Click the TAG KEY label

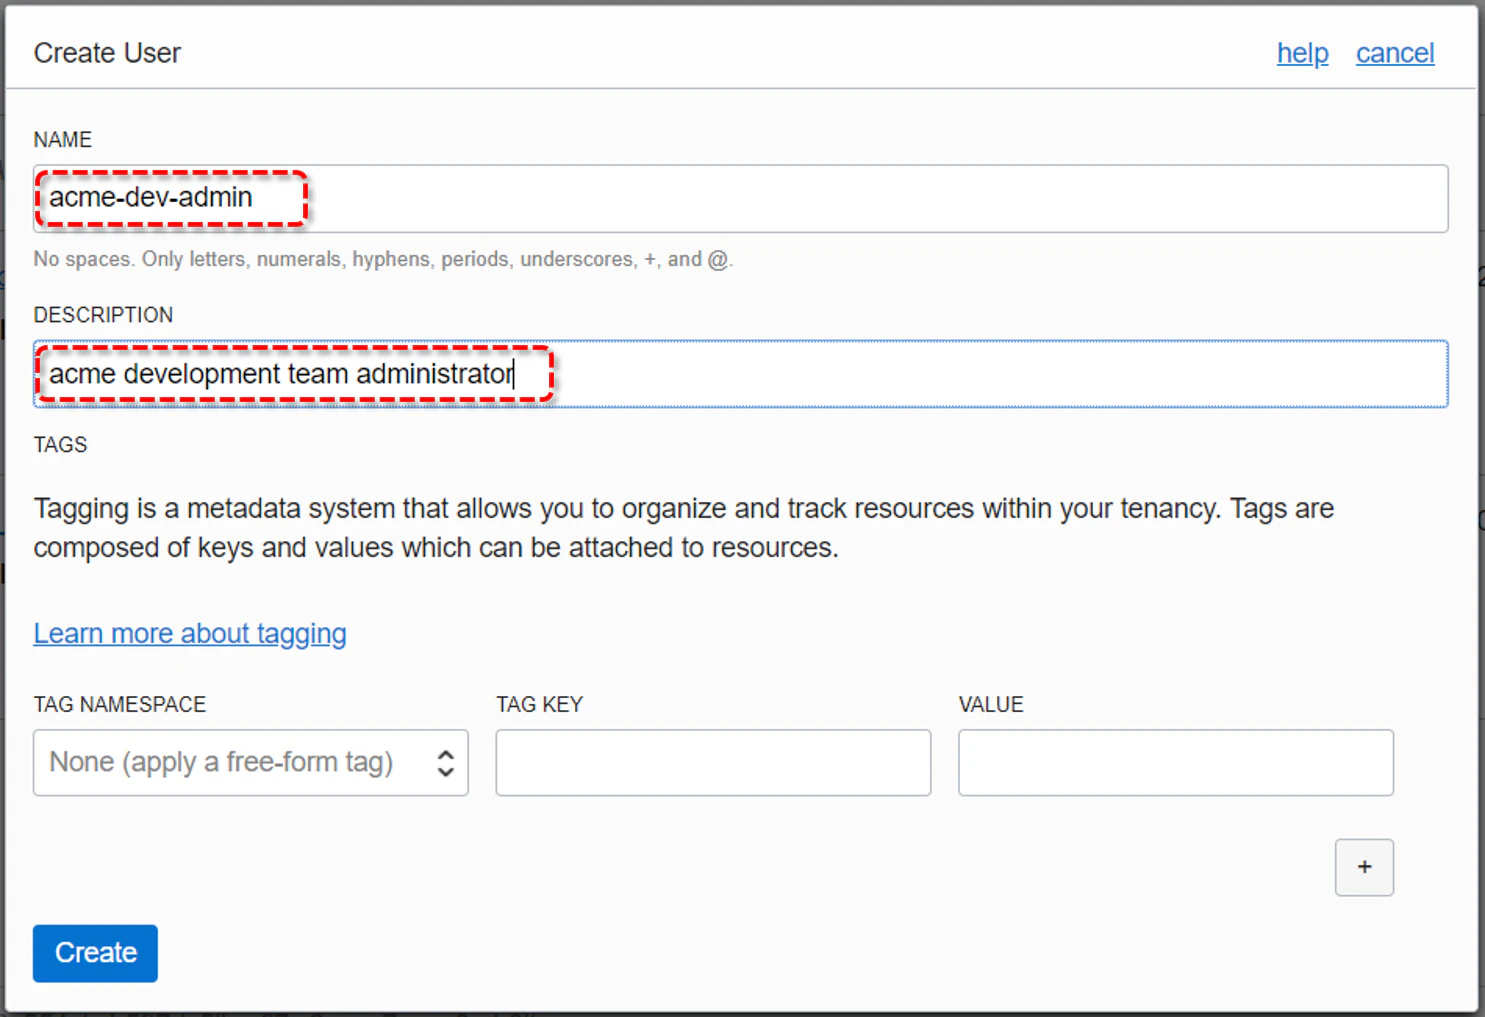click(539, 705)
